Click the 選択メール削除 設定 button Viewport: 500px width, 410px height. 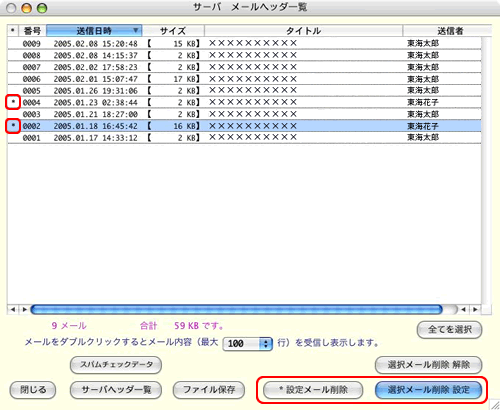click(428, 390)
